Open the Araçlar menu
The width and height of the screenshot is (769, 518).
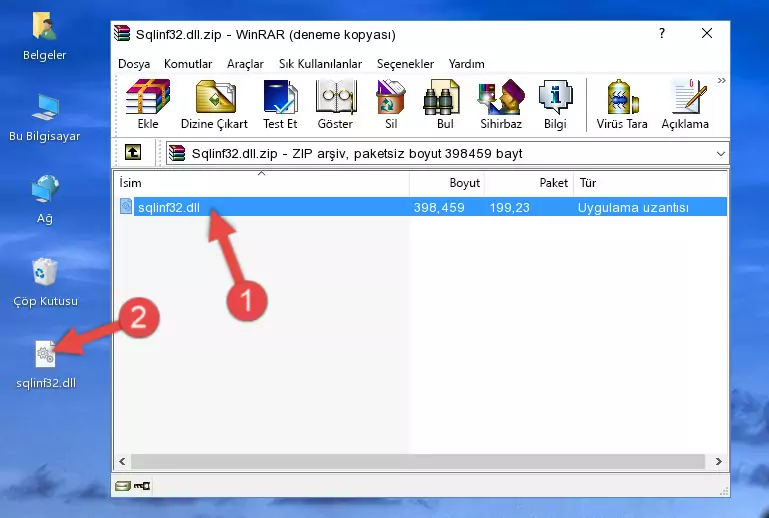click(x=245, y=64)
